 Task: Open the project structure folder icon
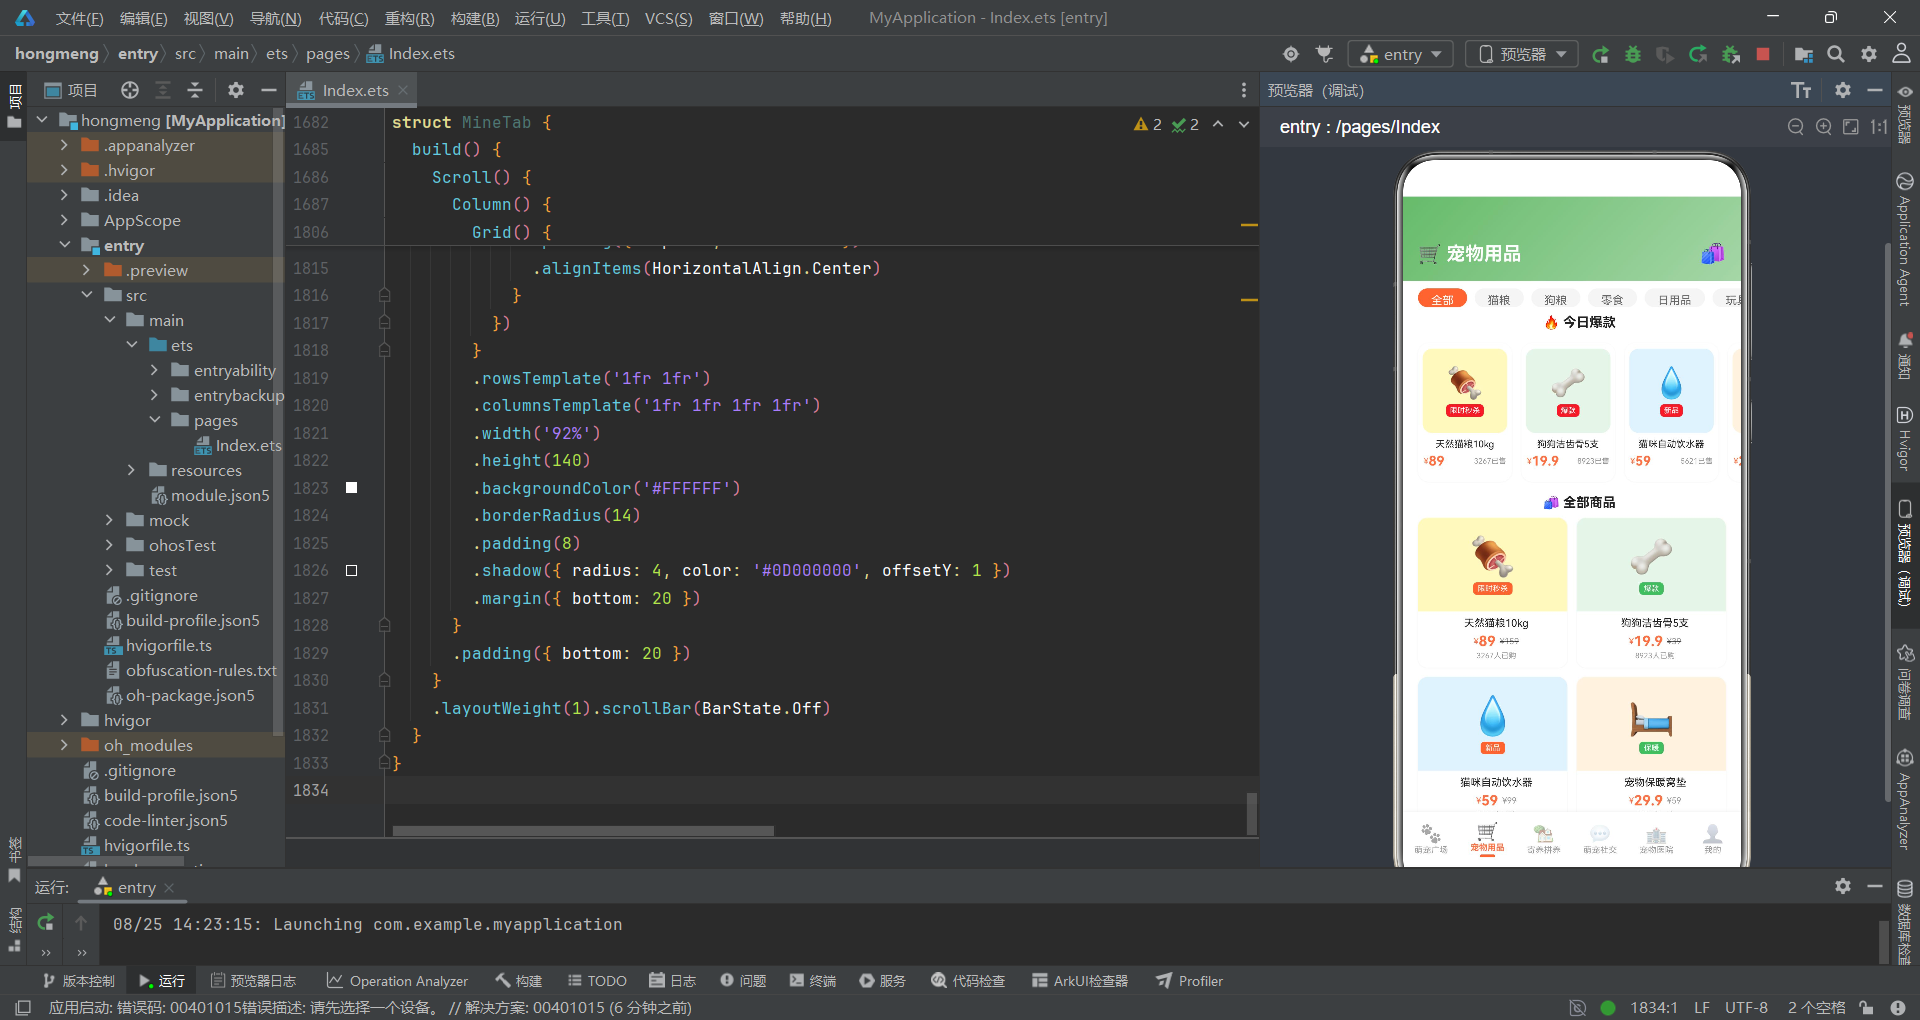[1803, 54]
